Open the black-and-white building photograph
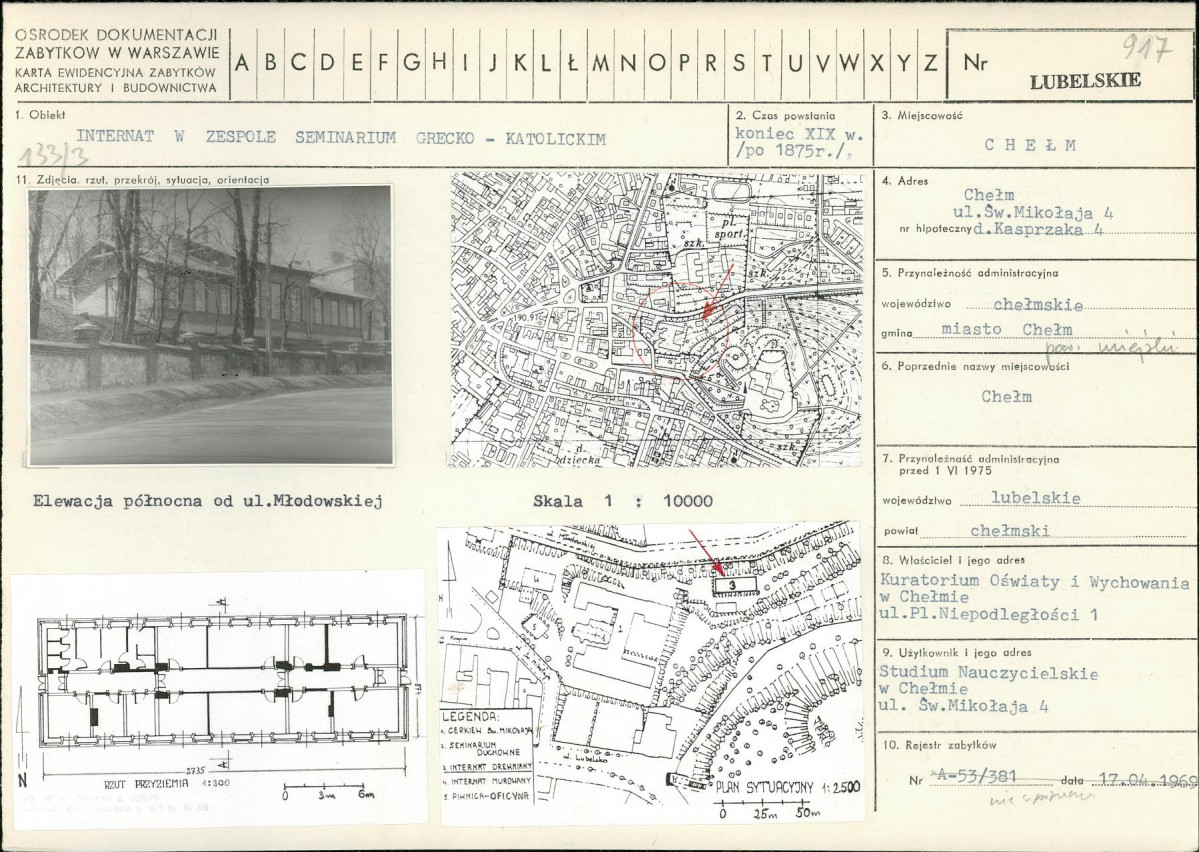The height and width of the screenshot is (852, 1199). (x=210, y=325)
